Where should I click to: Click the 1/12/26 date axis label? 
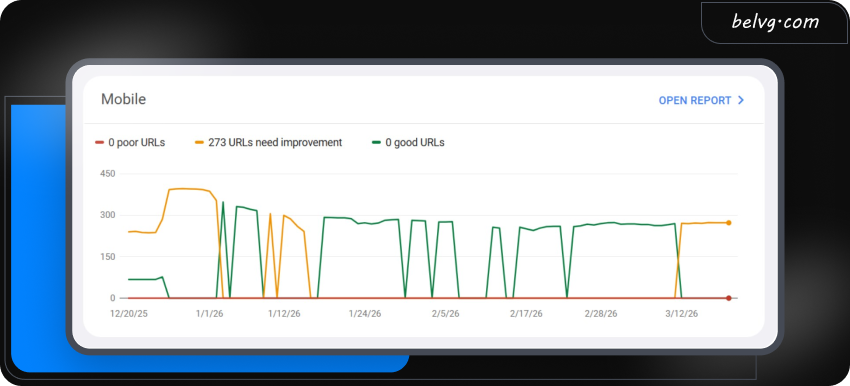[284, 314]
